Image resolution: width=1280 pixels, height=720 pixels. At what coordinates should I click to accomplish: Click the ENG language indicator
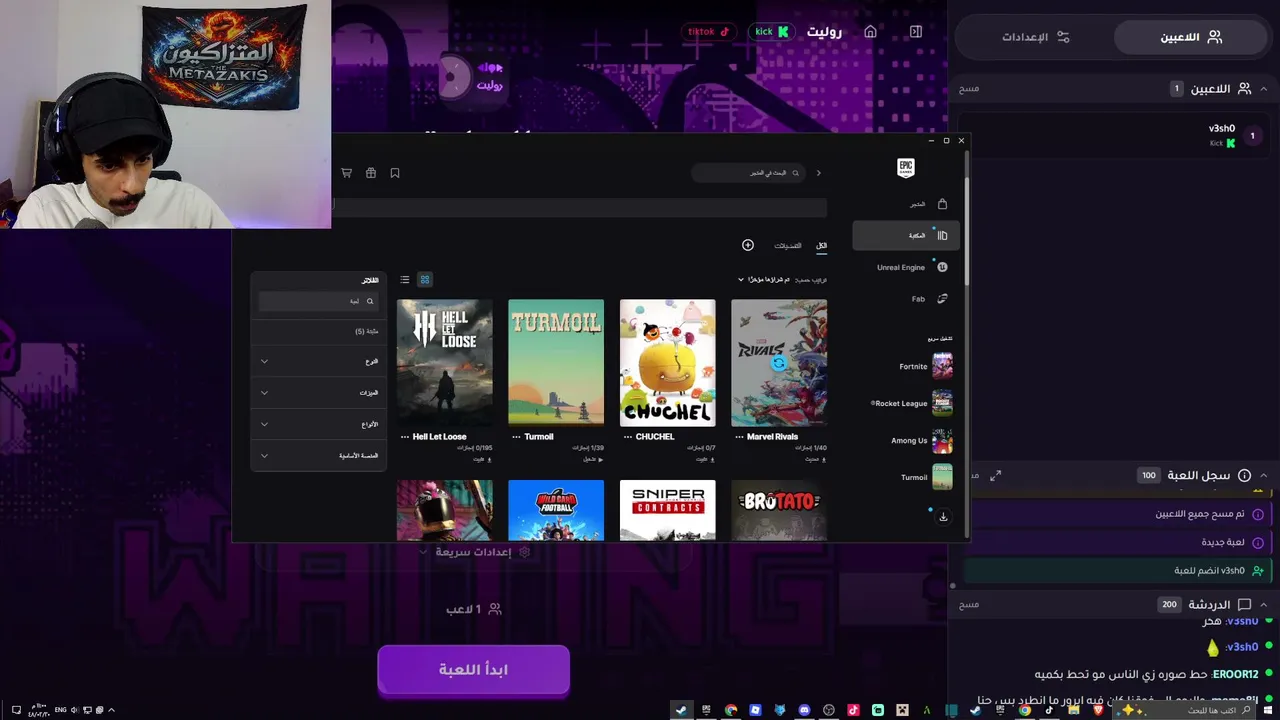(x=61, y=710)
